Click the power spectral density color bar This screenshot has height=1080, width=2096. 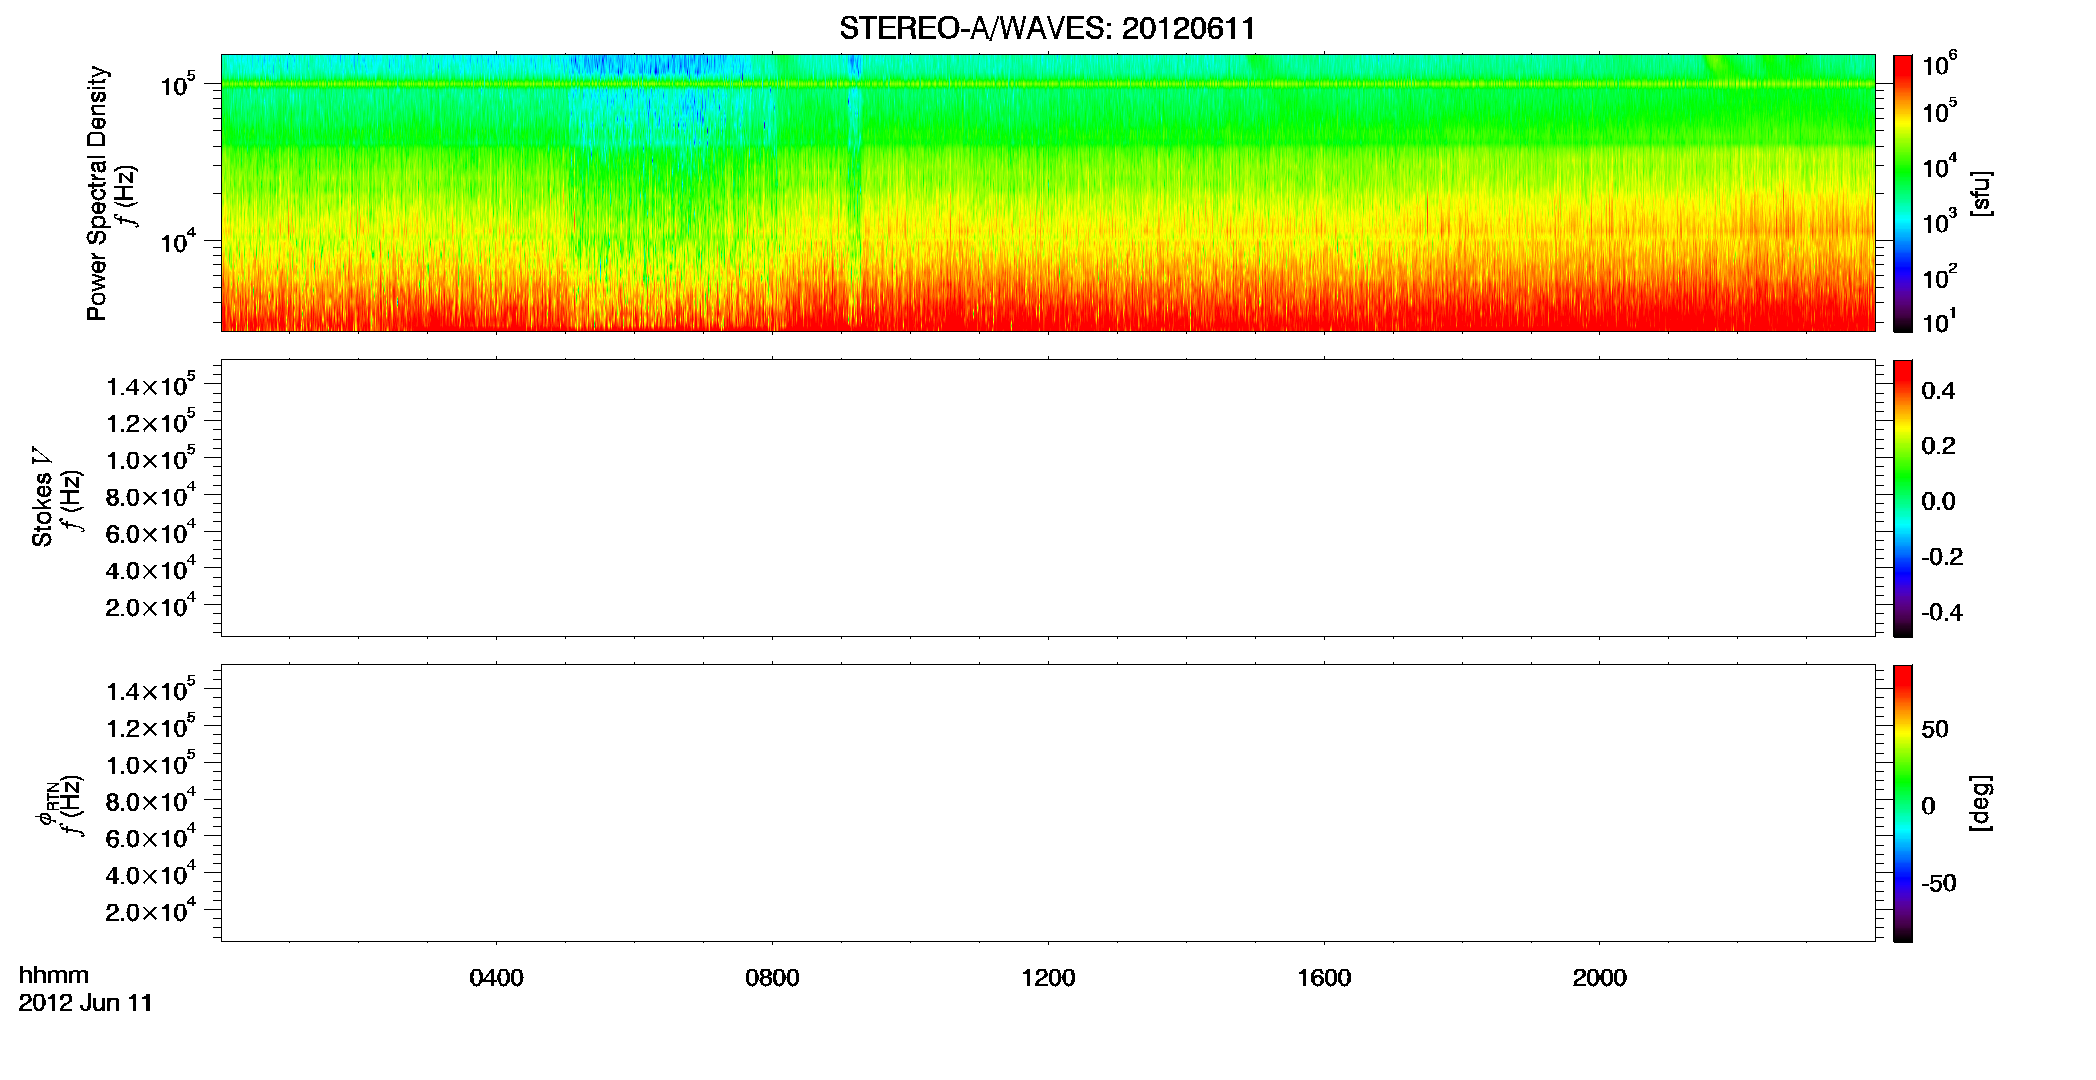pos(1903,193)
